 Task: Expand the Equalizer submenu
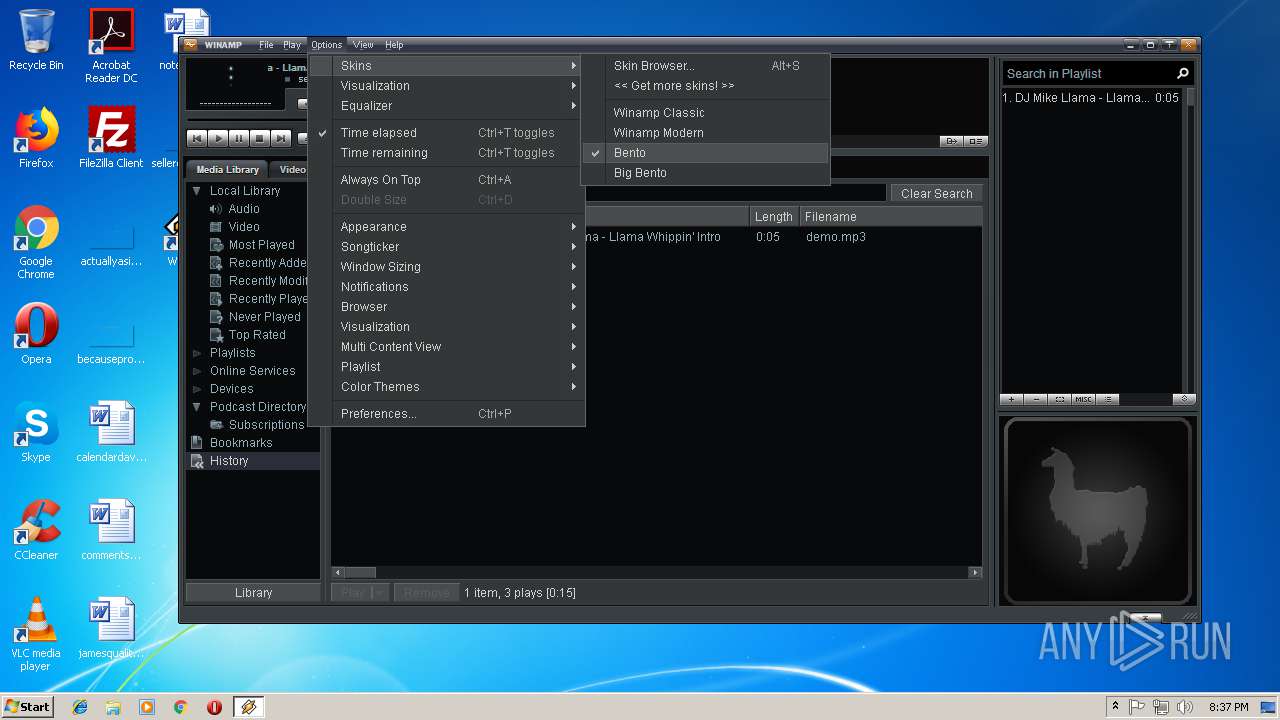(x=446, y=106)
